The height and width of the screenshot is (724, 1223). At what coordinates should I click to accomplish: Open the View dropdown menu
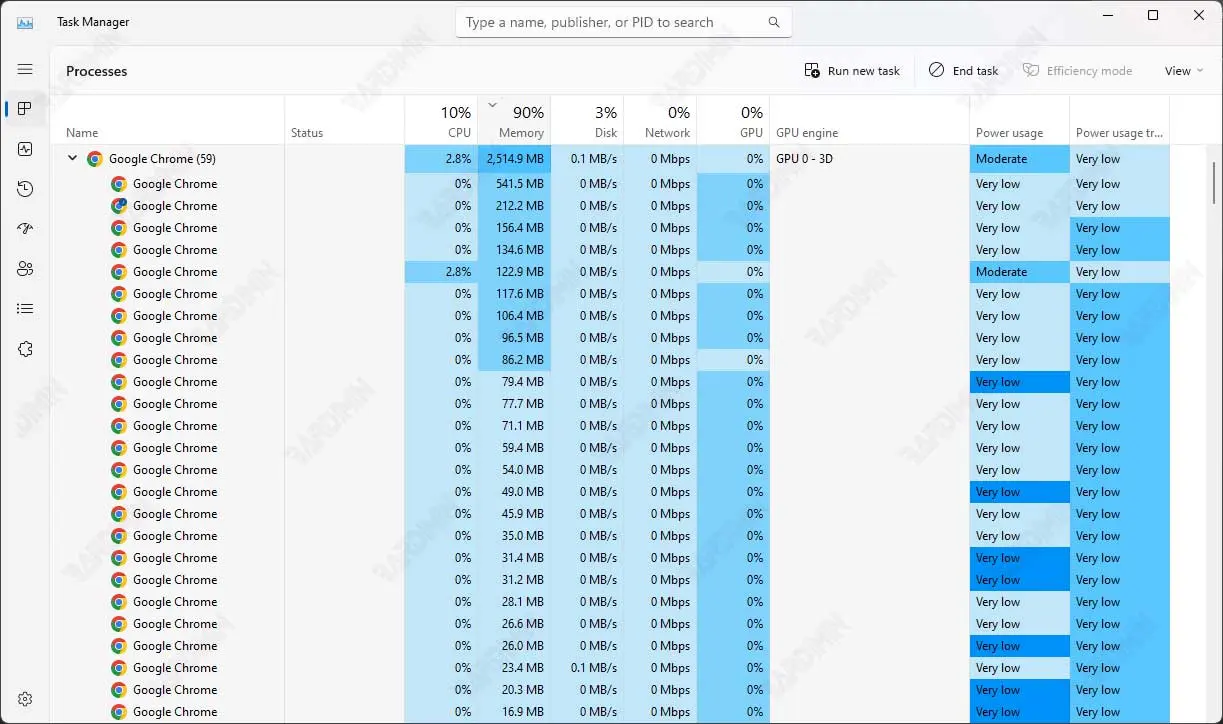pyautogui.click(x=1183, y=71)
